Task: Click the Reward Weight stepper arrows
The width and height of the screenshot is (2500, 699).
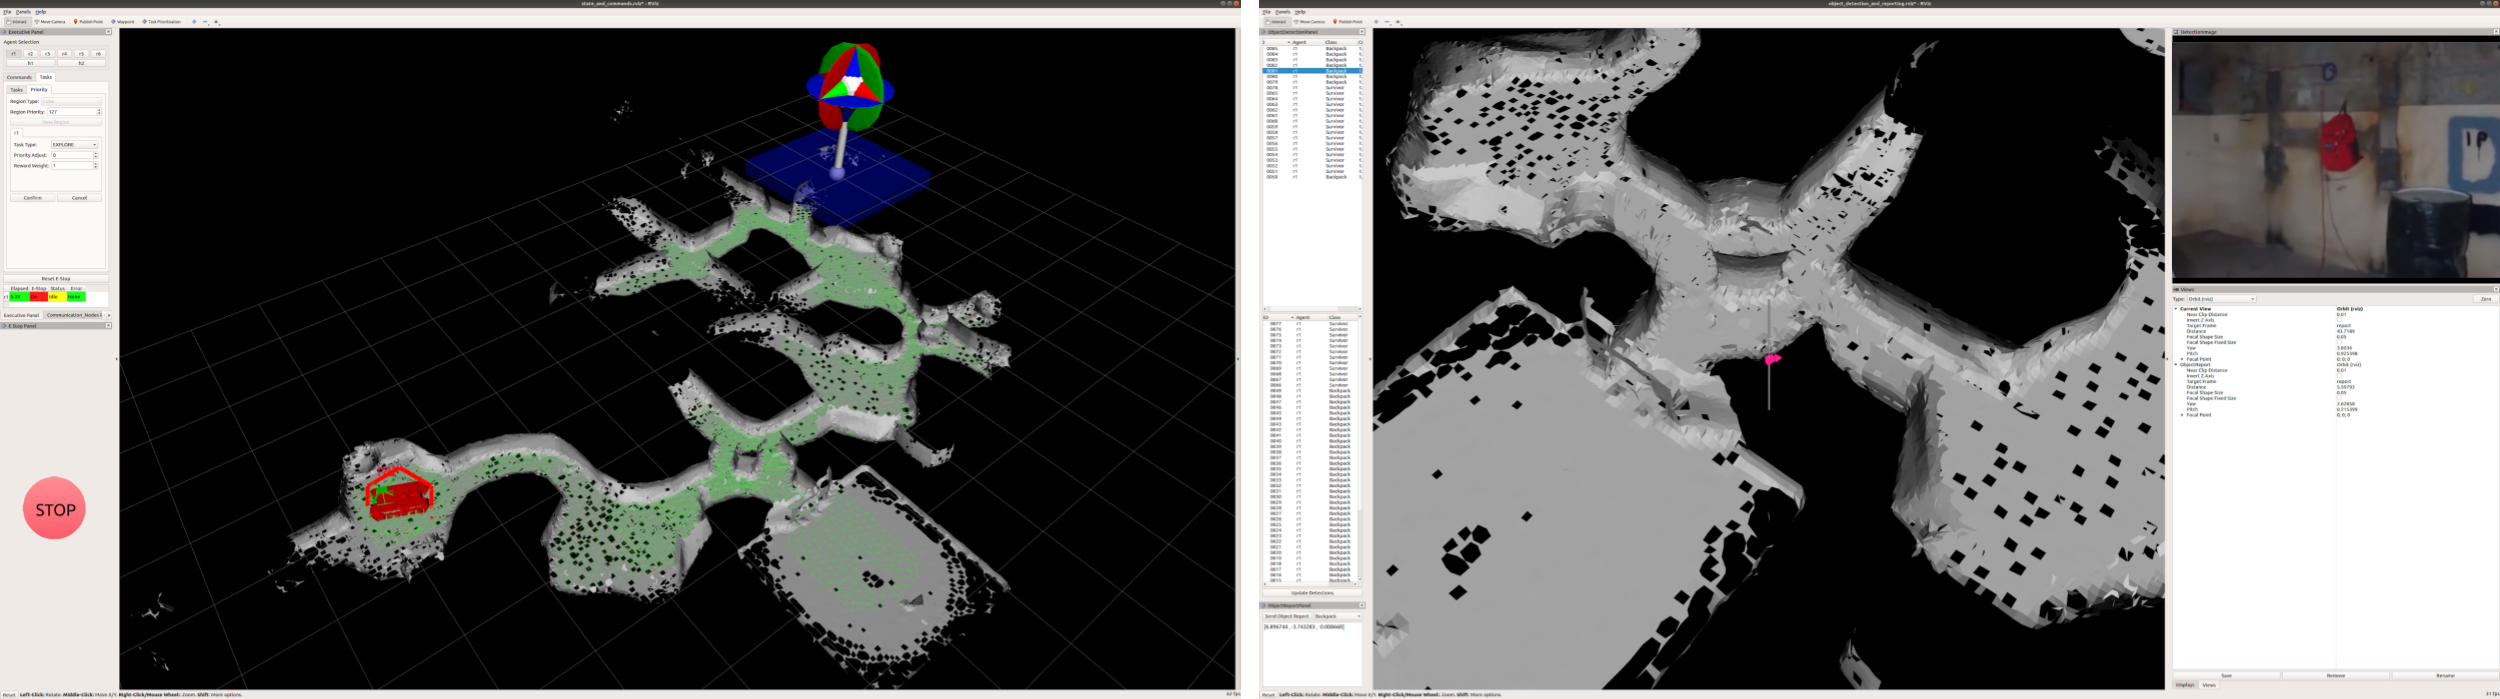Action: click(96, 166)
